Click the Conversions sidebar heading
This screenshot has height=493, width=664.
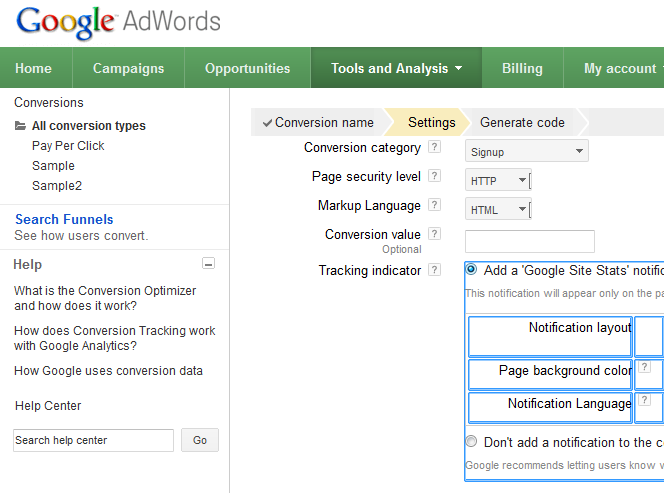pos(49,102)
